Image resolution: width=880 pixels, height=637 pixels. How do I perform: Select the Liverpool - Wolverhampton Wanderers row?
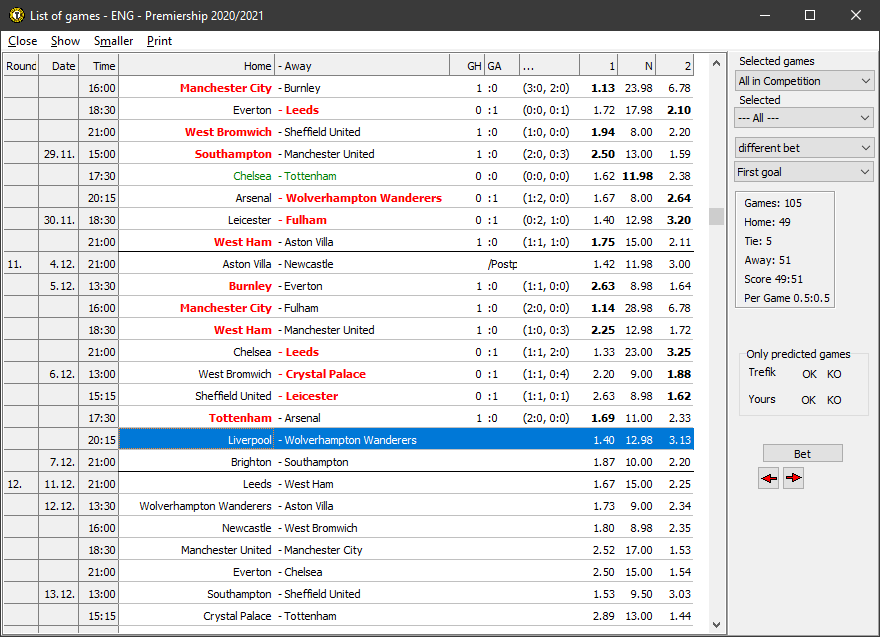405,440
